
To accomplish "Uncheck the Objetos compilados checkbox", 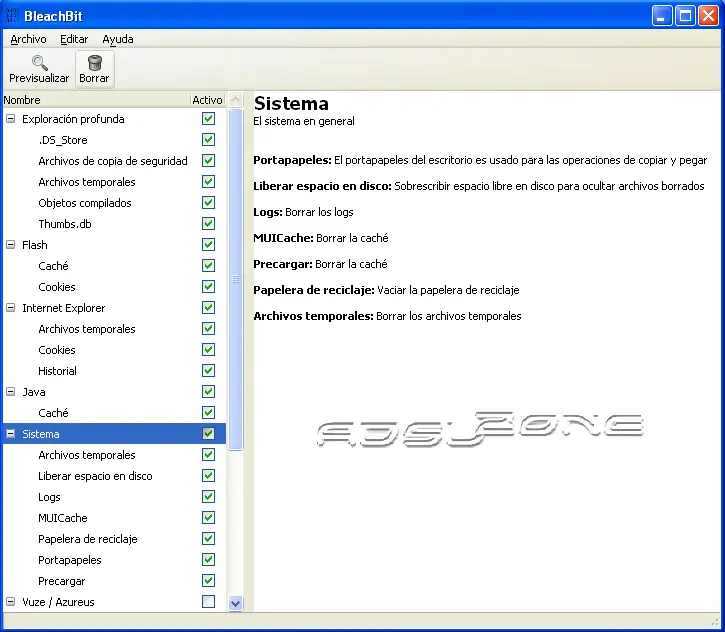I will click(x=209, y=202).
